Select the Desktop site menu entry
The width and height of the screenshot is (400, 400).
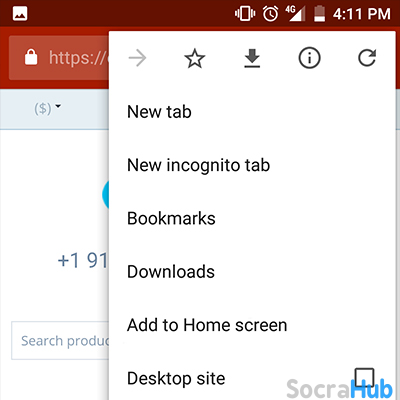(252, 378)
